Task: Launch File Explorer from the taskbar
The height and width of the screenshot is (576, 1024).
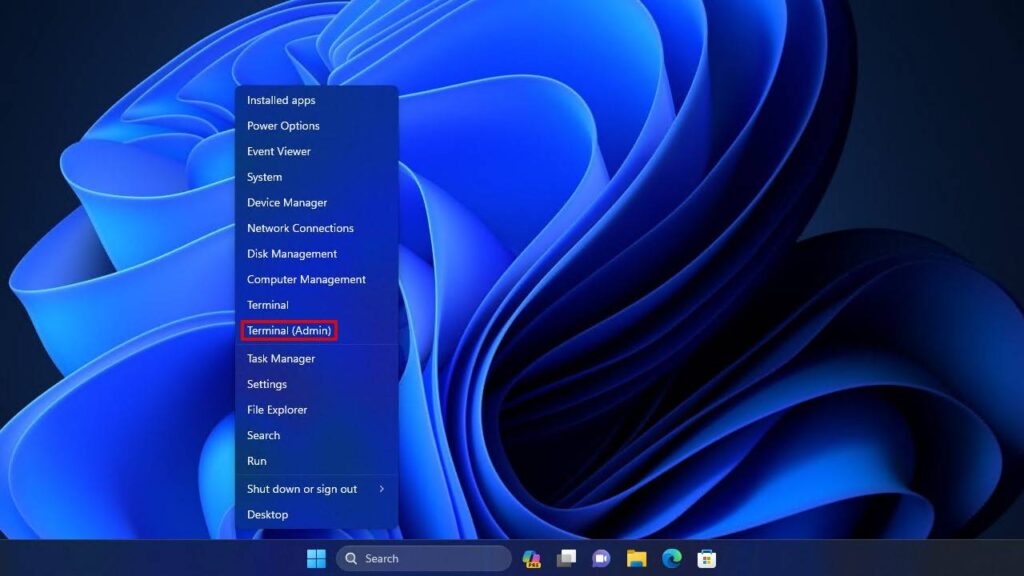Action: pyautogui.click(x=635, y=558)
